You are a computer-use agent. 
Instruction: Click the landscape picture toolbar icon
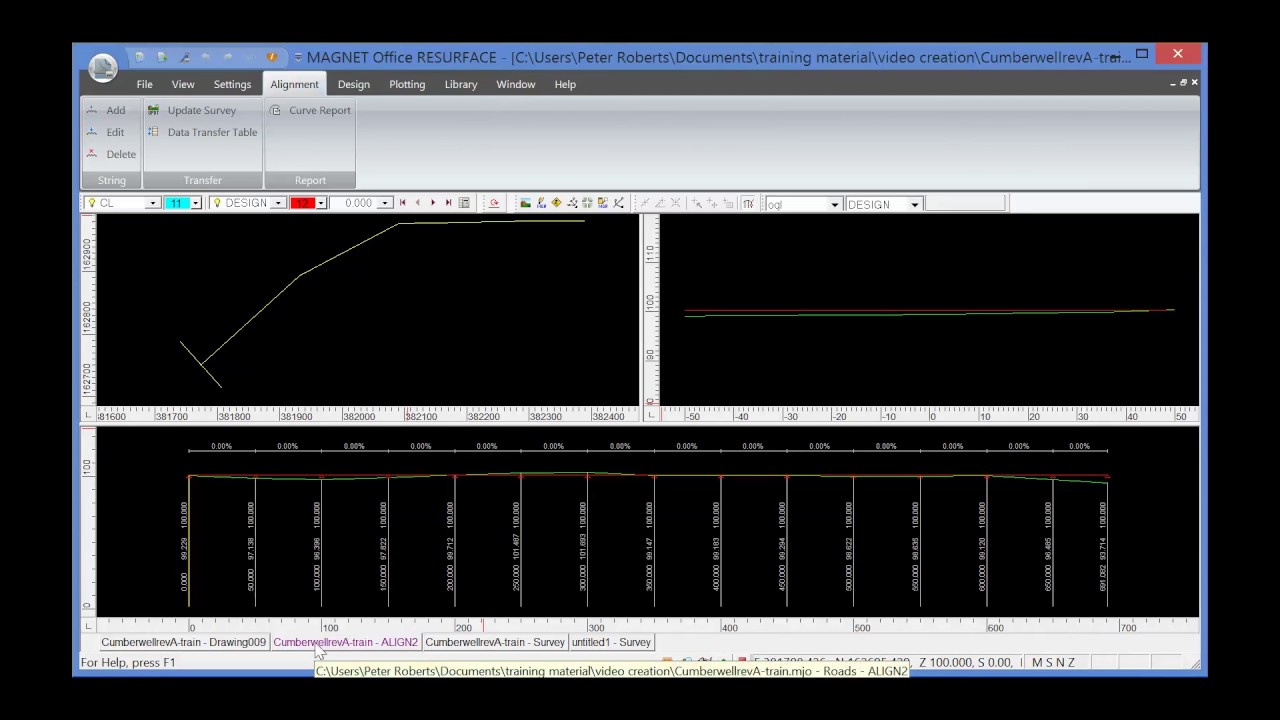tap(525, 203)
